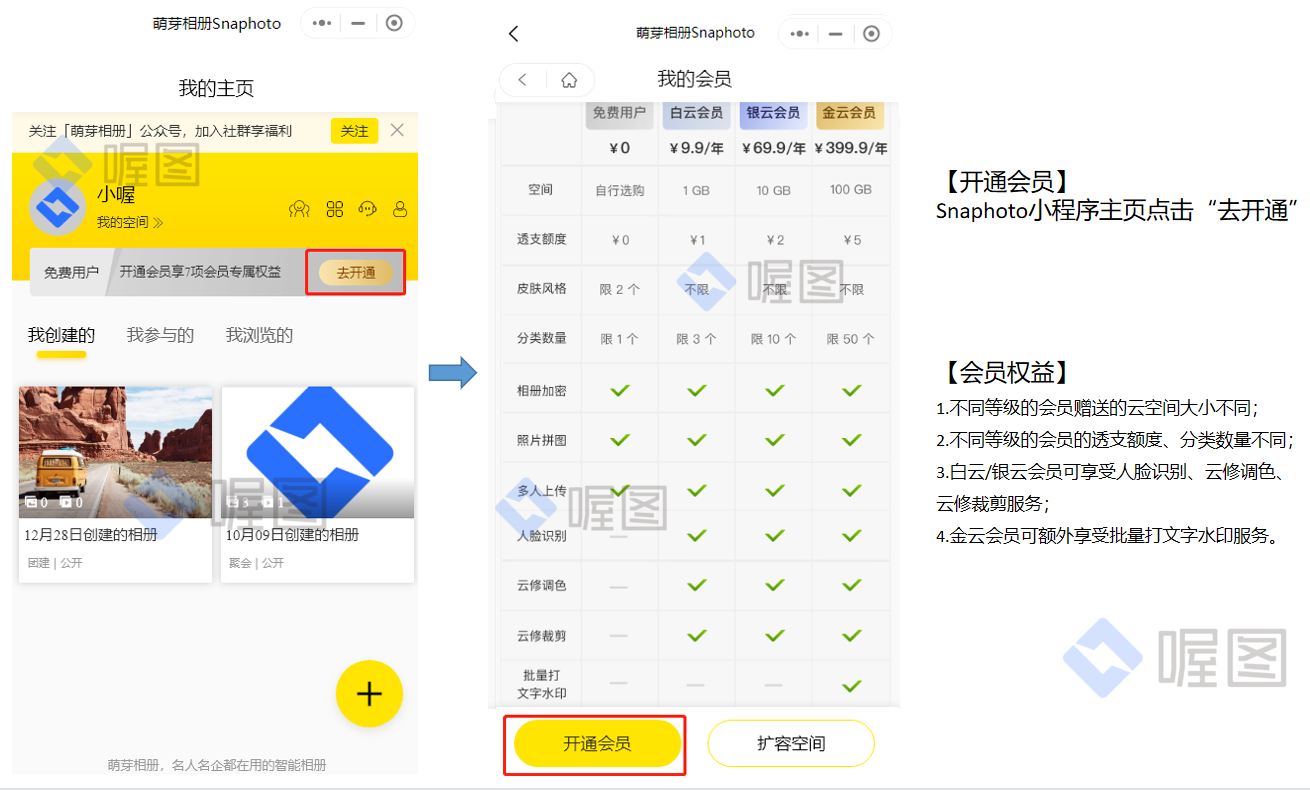Minimize the left Snaphoto mini-program
Screen dimensions: 1310x790
(x=358, y=23)
